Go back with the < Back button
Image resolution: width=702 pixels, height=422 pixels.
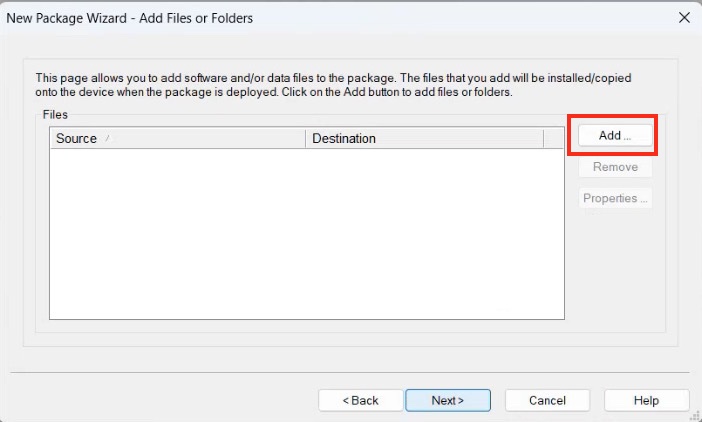pos(360,400)
